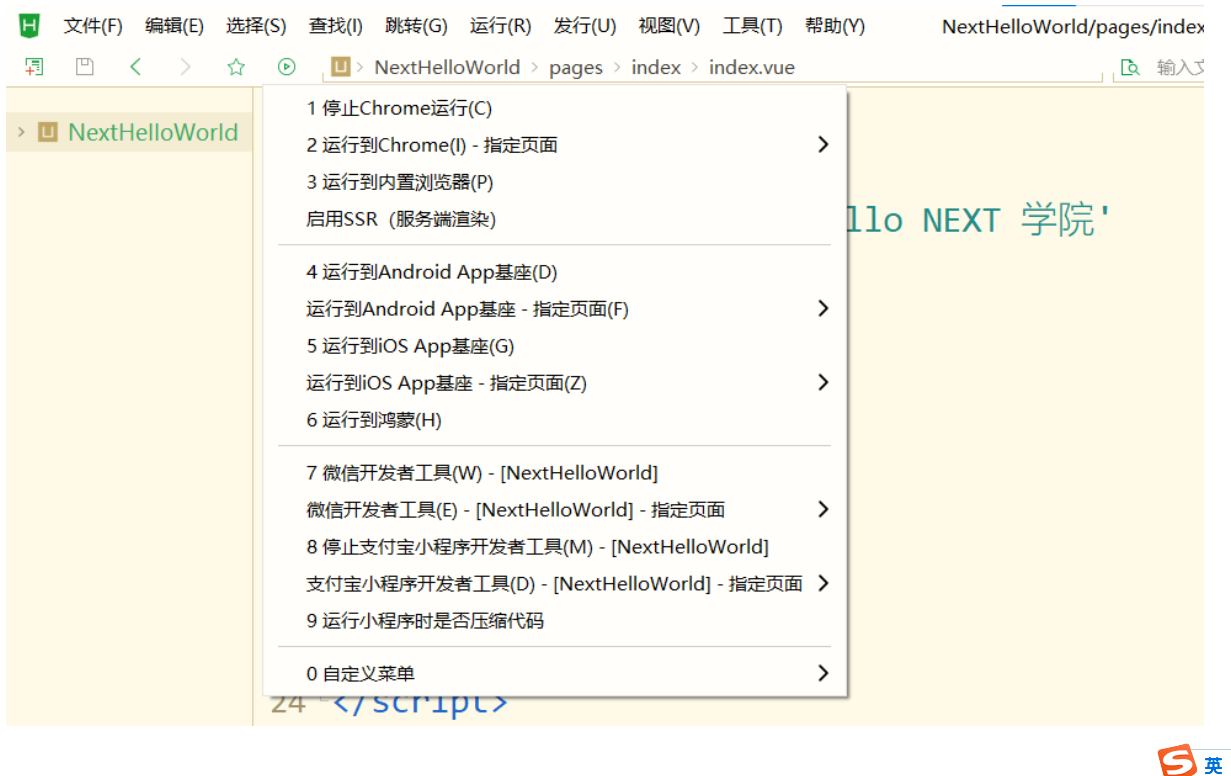This screenshot has width=1231, height=776.
Task: Expand 2 运行到Chrome 指定页面 submenu arrow
Action: (823, 145)
